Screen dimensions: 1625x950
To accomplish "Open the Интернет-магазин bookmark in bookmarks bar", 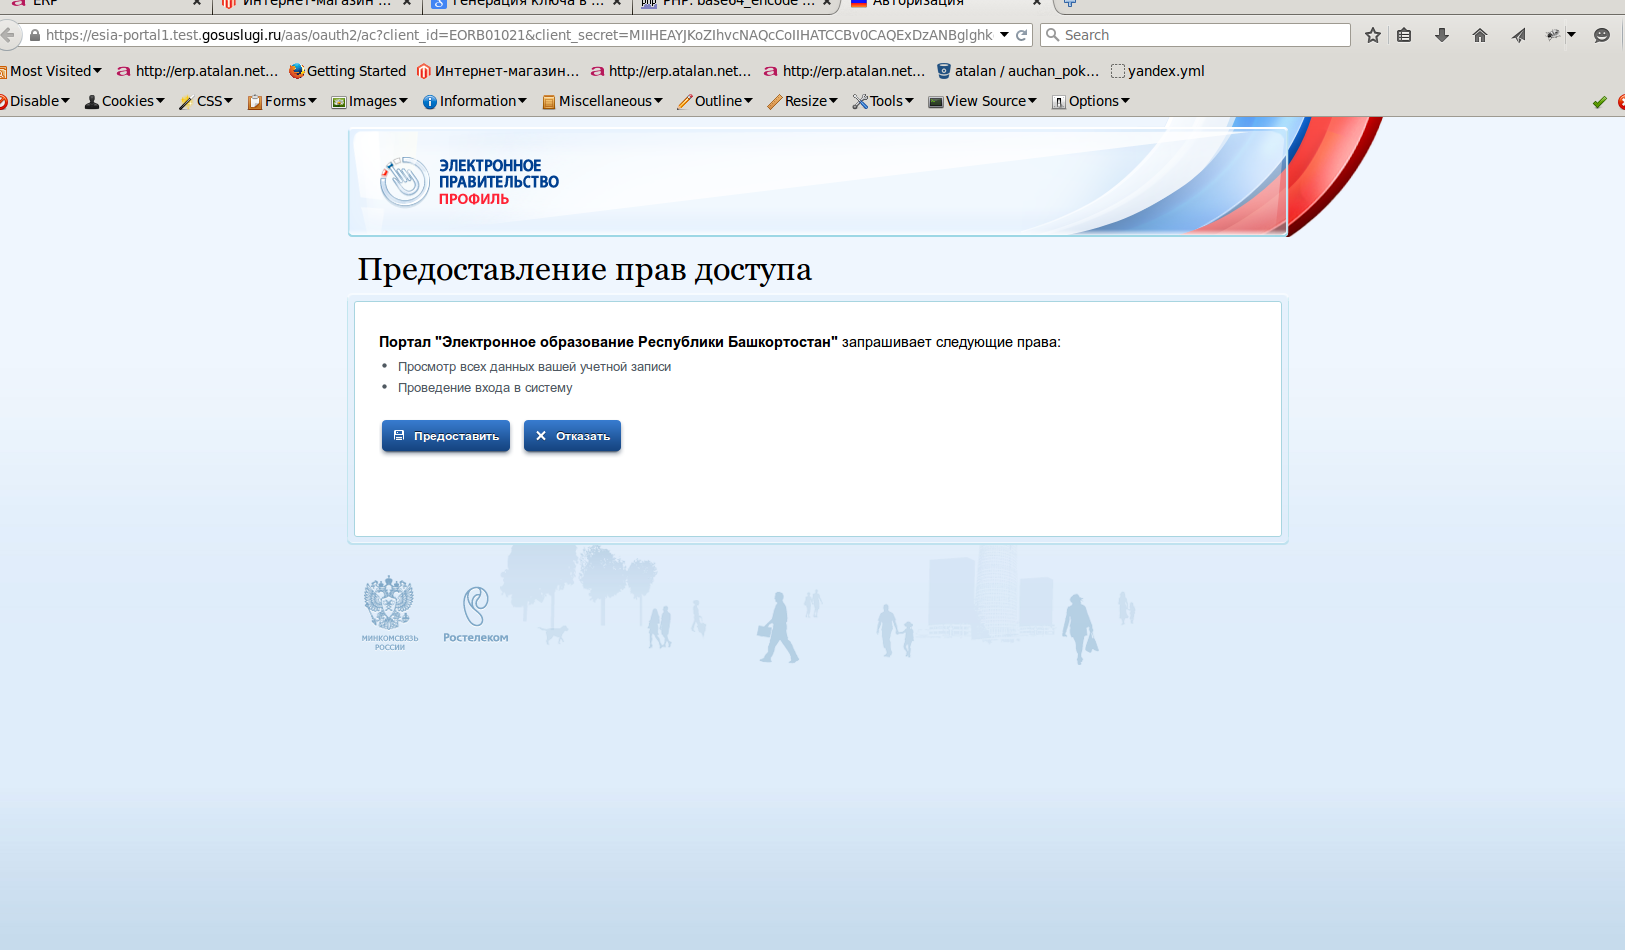I will [498, 71].
